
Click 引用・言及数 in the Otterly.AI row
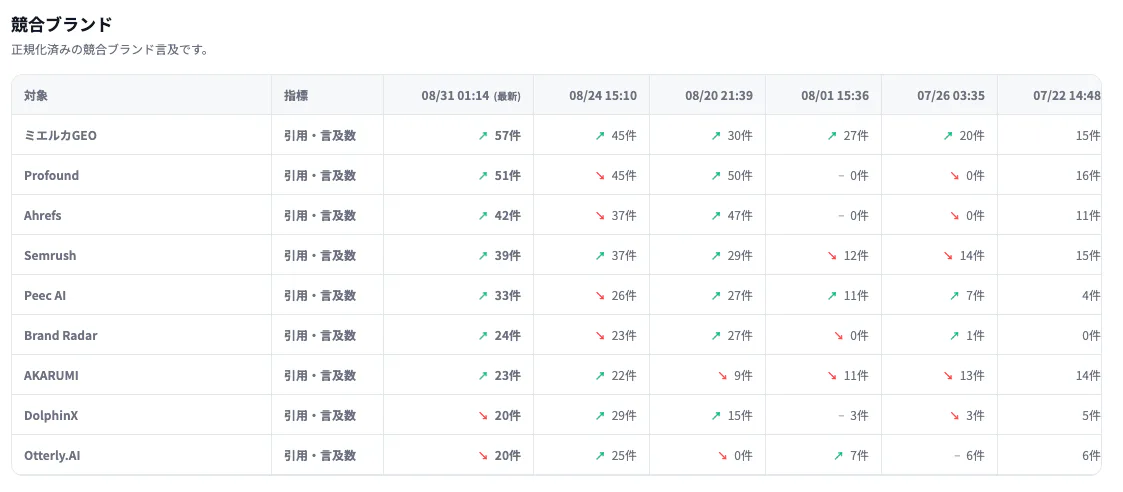click(320, 455)
